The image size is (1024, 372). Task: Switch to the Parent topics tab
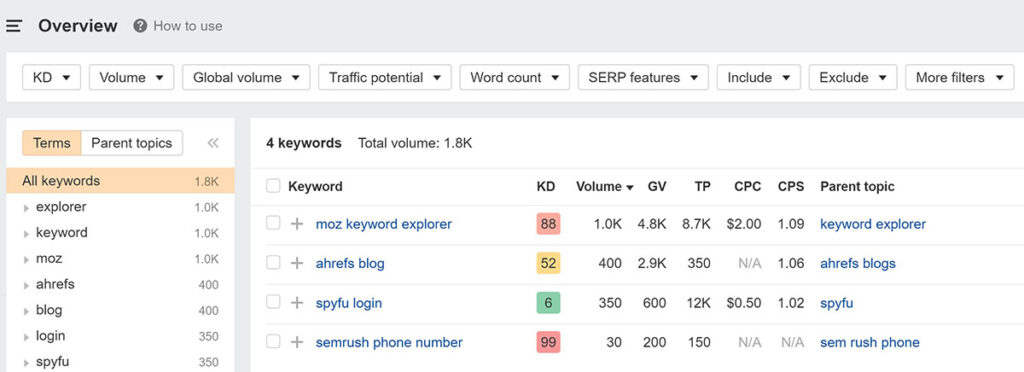pos(131,143)
